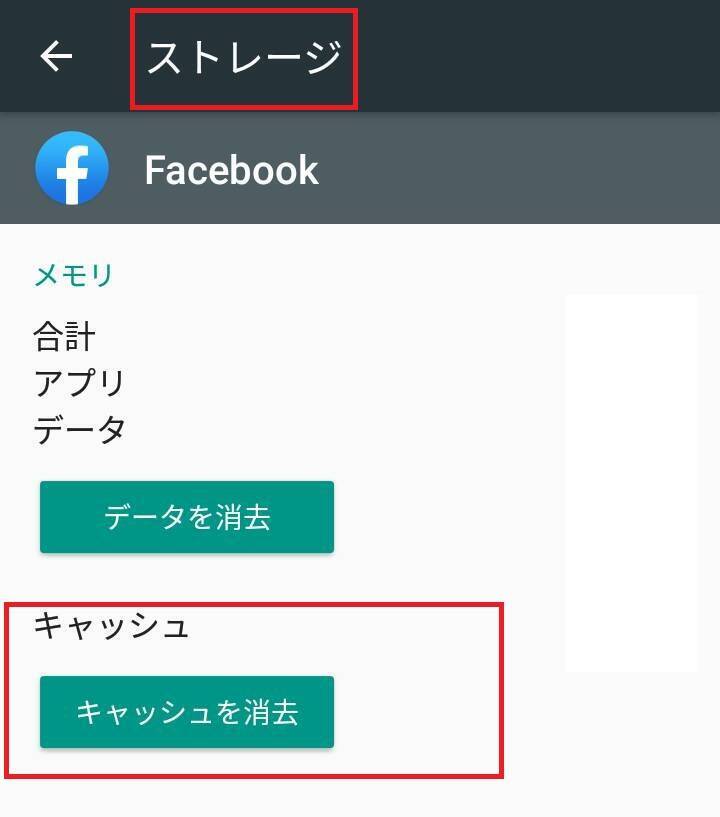Click the blank white values panel at right
The height and width of the screenshot is (817, 720).
point(631,483)
